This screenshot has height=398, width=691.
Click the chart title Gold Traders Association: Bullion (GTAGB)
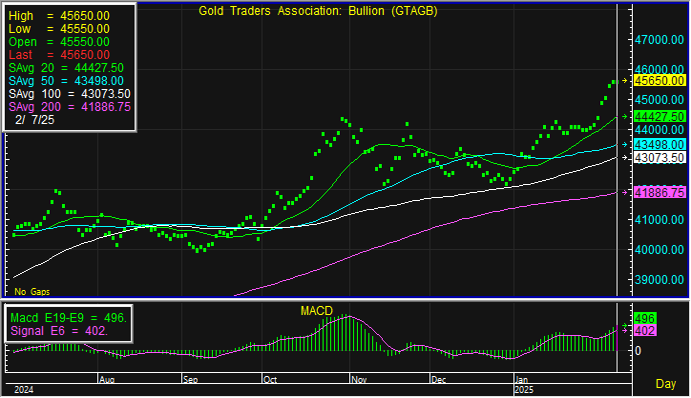(x=318, y=11)
